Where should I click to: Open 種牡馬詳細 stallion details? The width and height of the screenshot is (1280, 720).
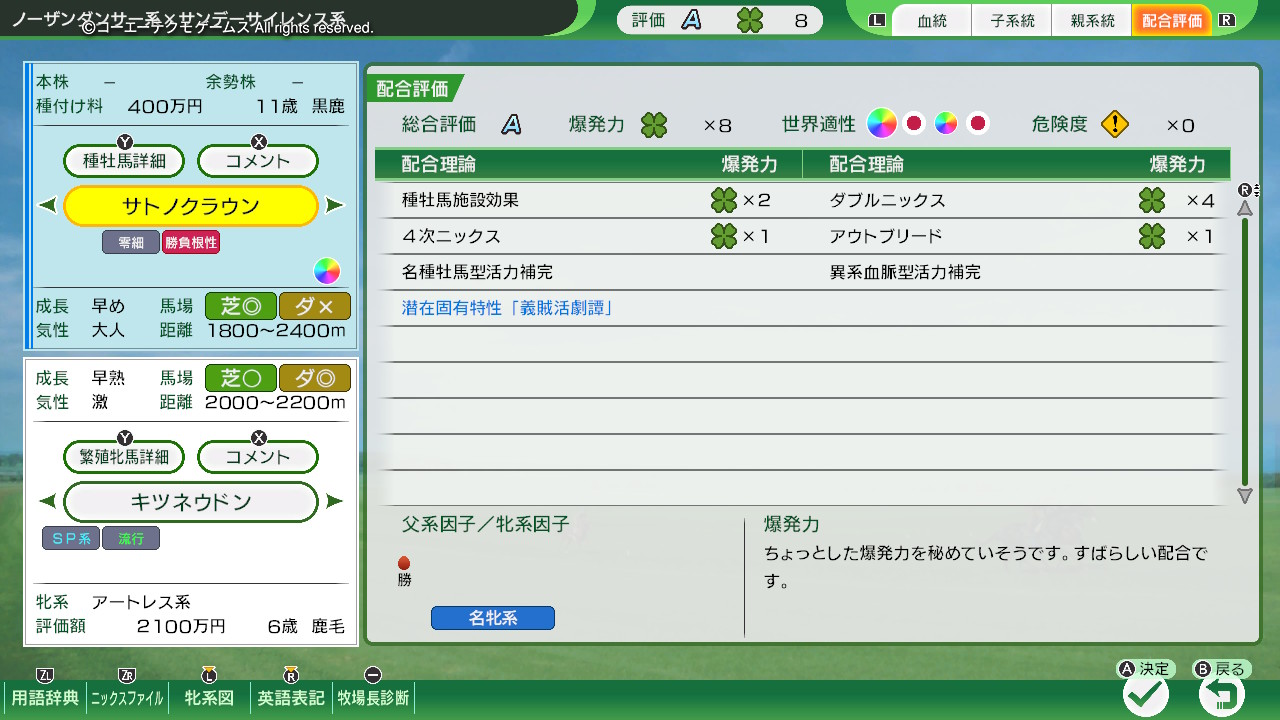click(x=124, y=160)
